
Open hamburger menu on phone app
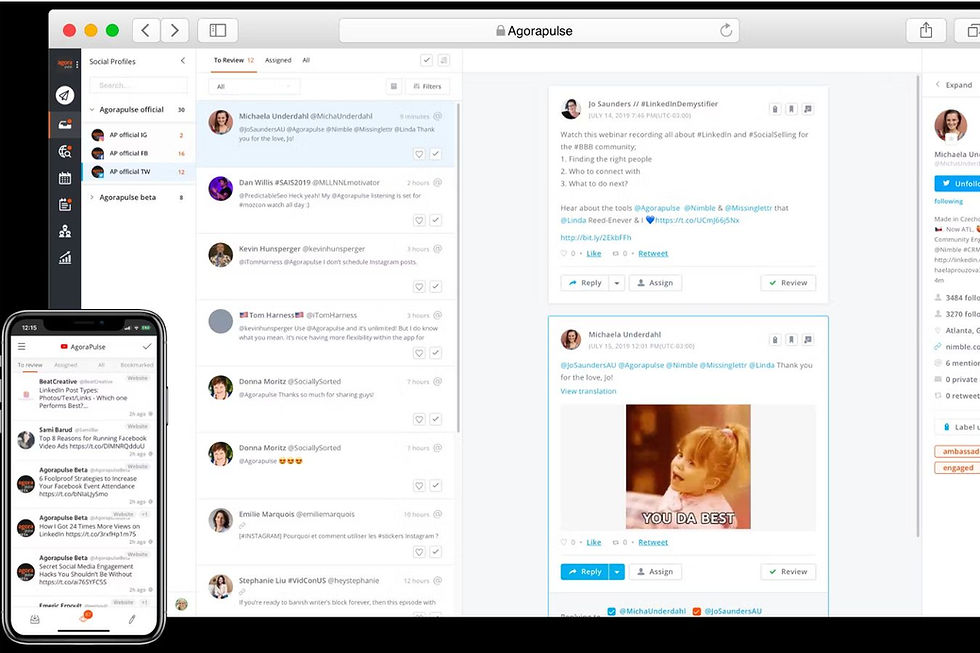[x=22, y=346]
